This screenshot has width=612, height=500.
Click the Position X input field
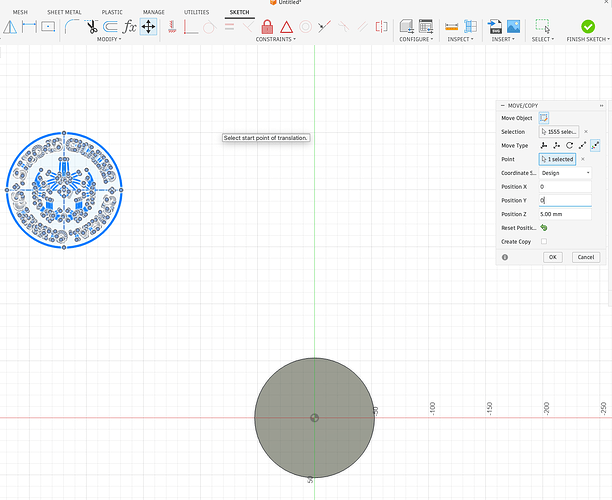tap(565, 187)
